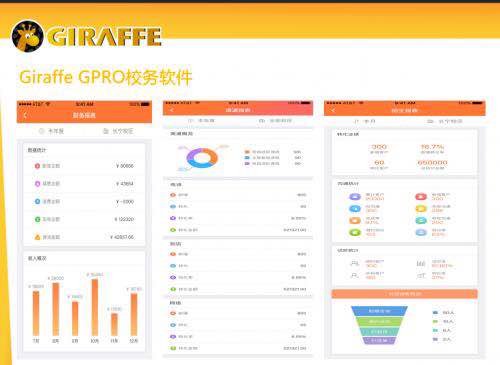Click the tallest bar in the bar chart
500x365 pixels.
[95, 307]
